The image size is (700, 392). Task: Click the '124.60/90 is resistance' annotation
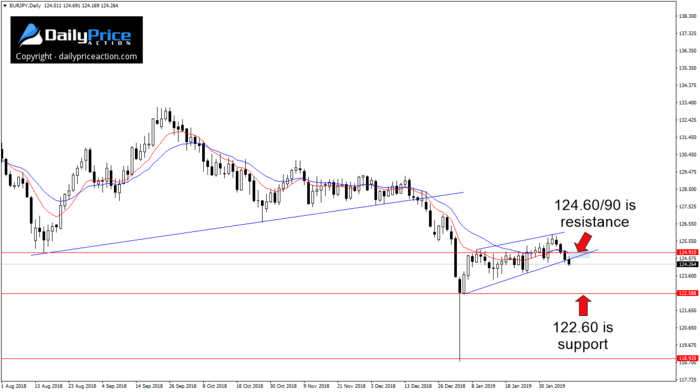pyautogui.click(x=595, y=213)
